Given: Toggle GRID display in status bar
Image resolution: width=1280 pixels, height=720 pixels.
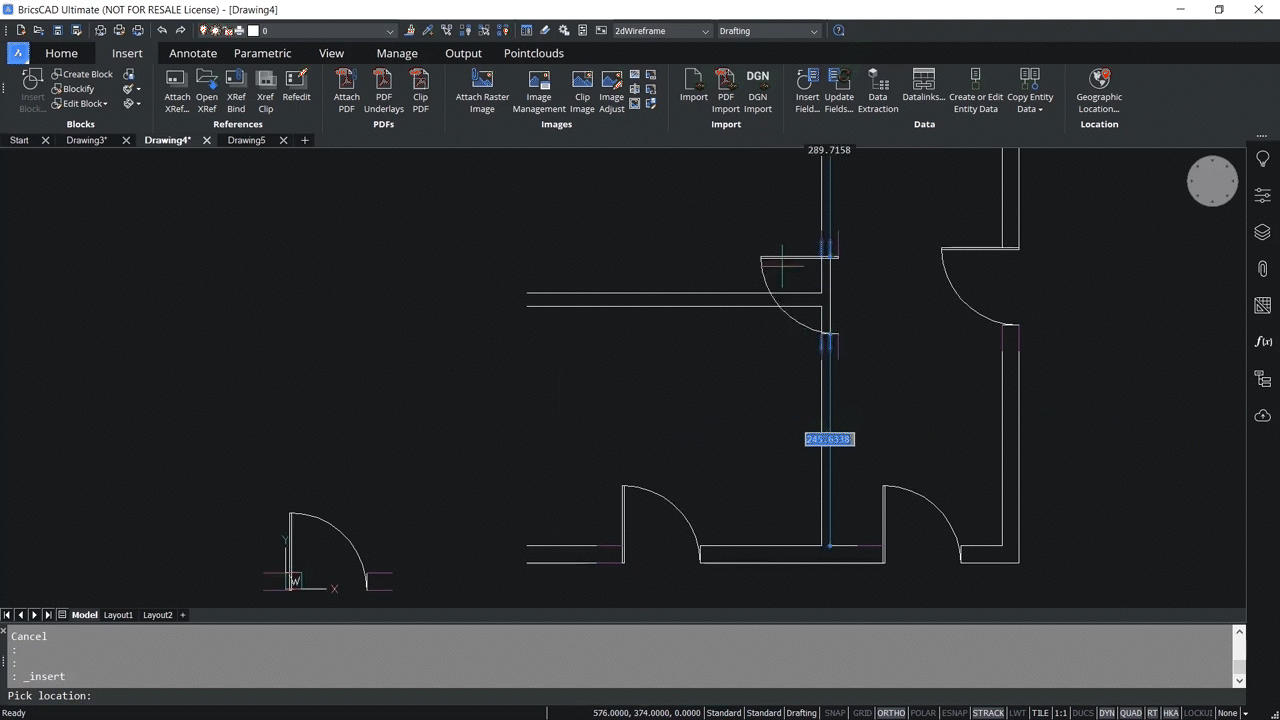Looking at the screenshot, I should pos(862,713).
